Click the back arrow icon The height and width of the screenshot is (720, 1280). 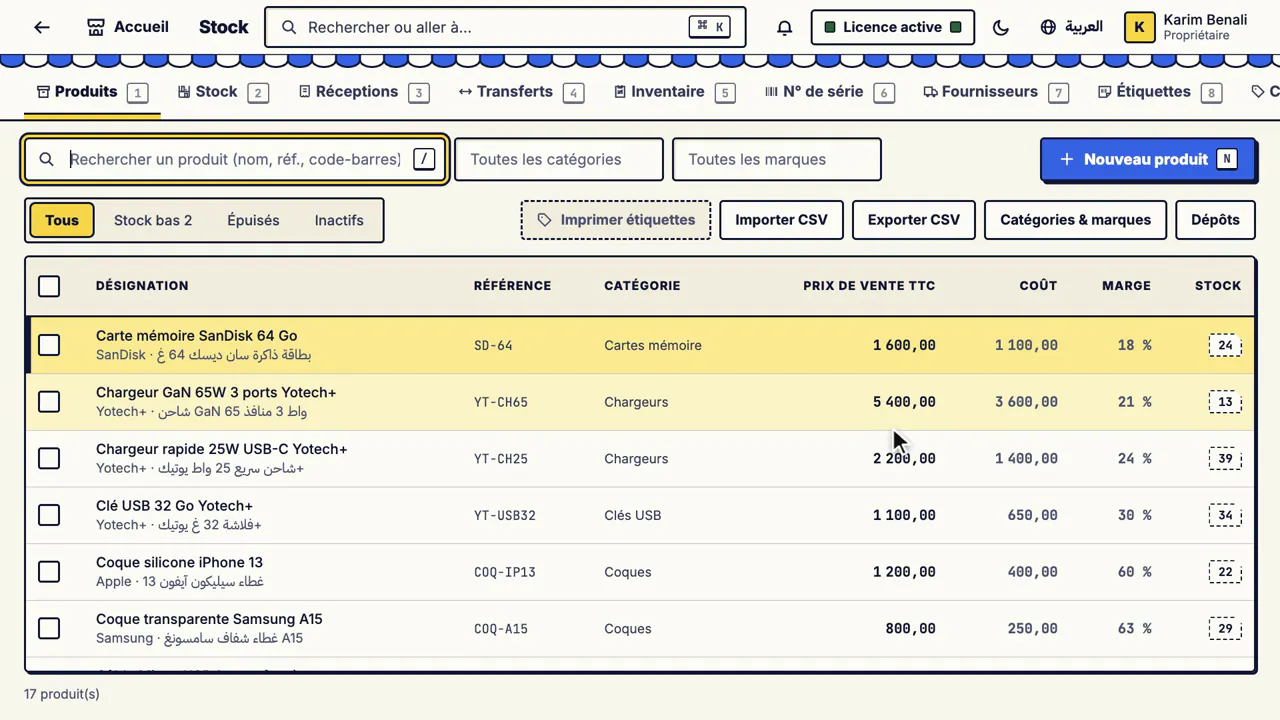tap(41, 27)
